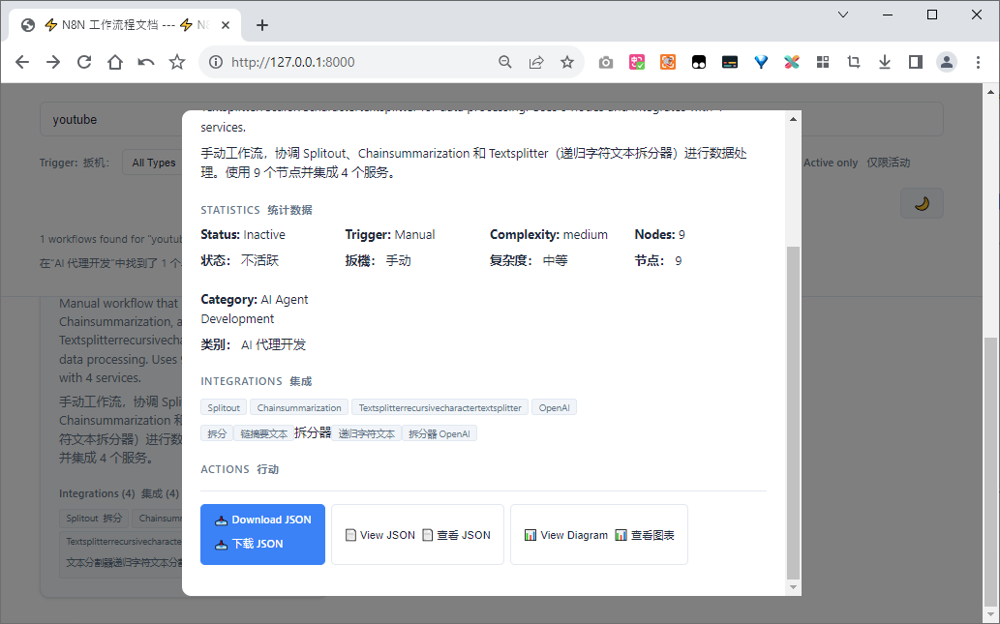Screen dimensions: 1000x624
Task: Click the modal's vertical scrollbar thumb
Action: (x=794, y=410)
